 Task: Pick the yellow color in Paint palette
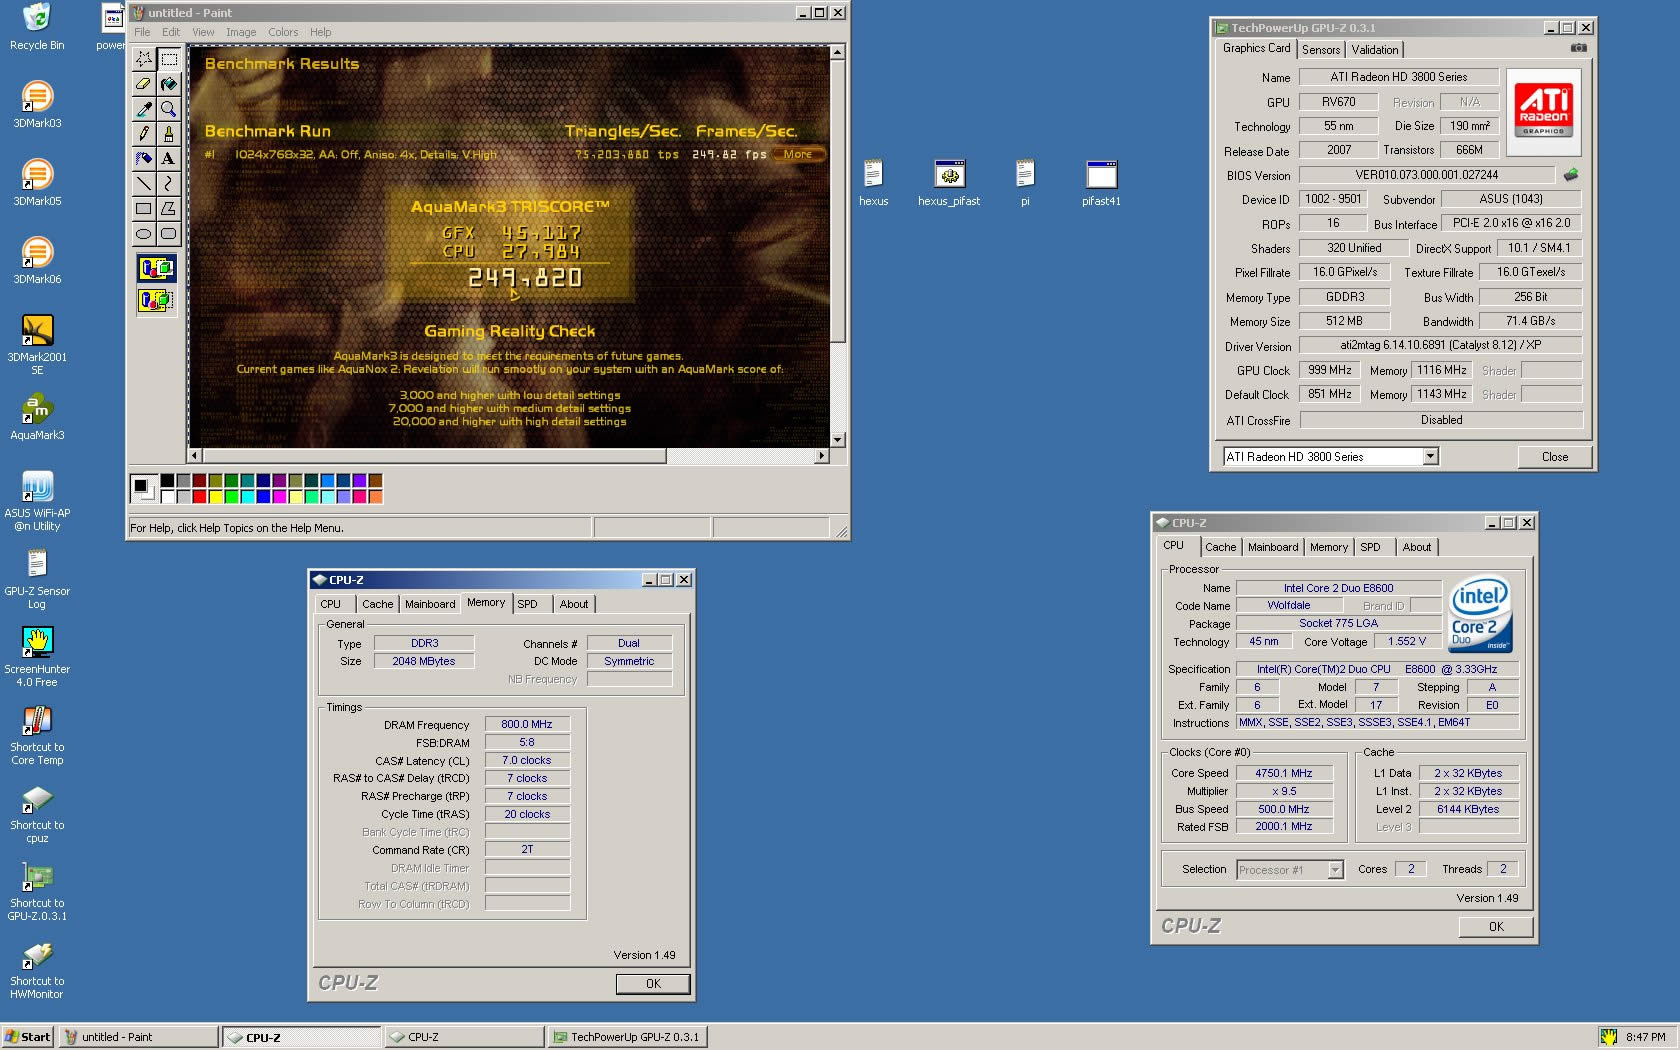(216, 496)
